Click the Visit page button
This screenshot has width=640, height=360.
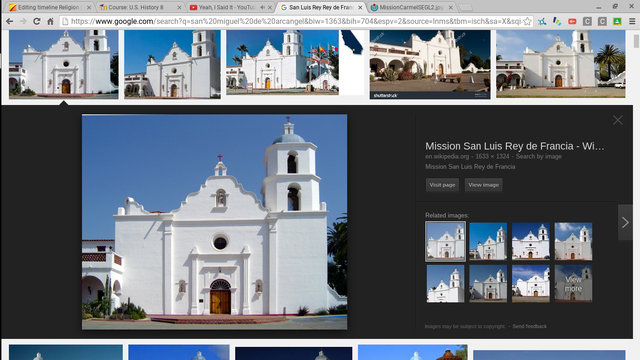click(x=442, y=185)
